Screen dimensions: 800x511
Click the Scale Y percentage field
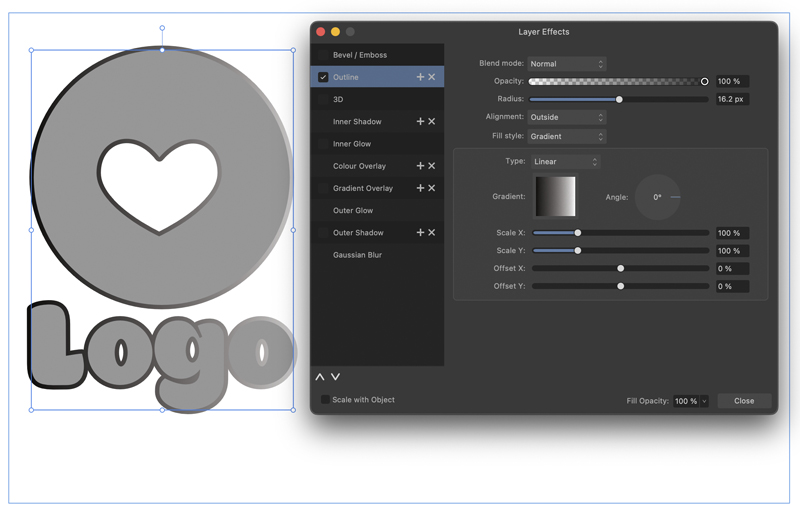(x=732, y=251)
